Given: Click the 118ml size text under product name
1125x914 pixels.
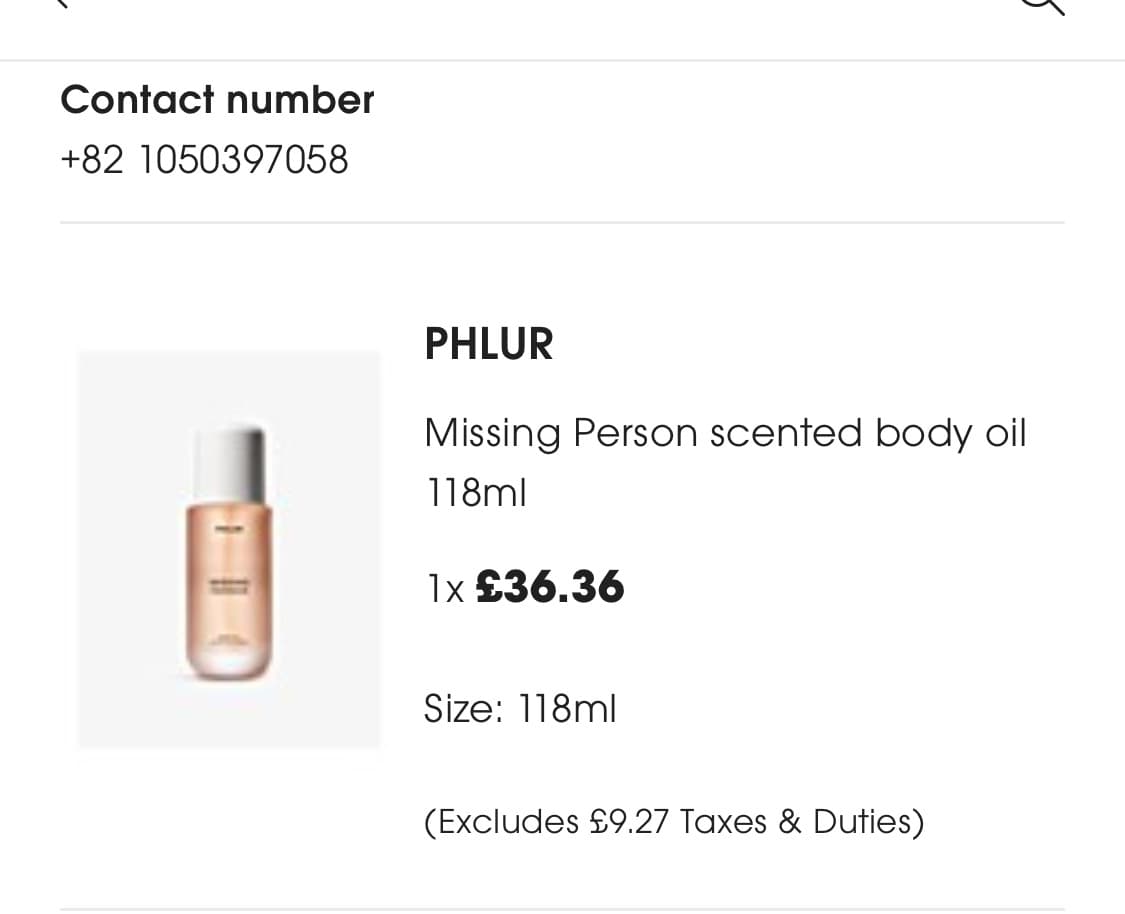Looking at the screenshot, I should point(475,491).
